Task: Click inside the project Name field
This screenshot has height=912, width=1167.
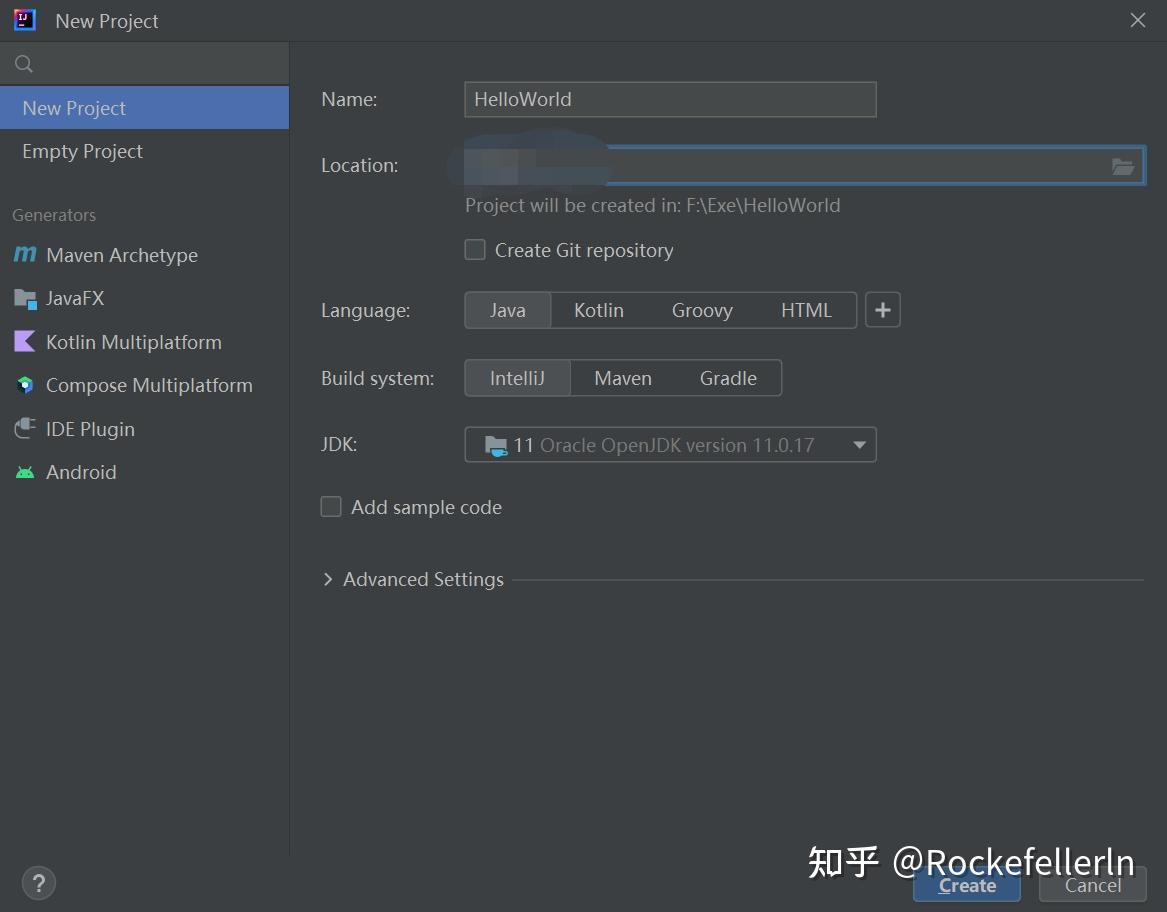Action: point(670,99)
